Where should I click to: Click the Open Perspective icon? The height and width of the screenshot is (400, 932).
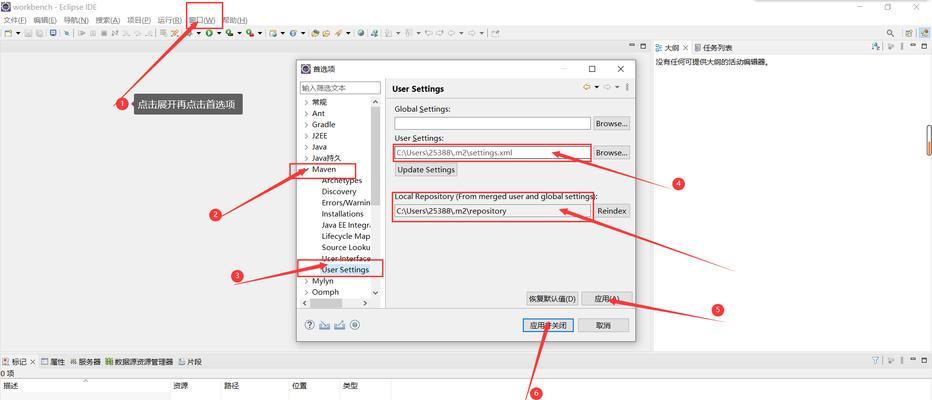908,33
